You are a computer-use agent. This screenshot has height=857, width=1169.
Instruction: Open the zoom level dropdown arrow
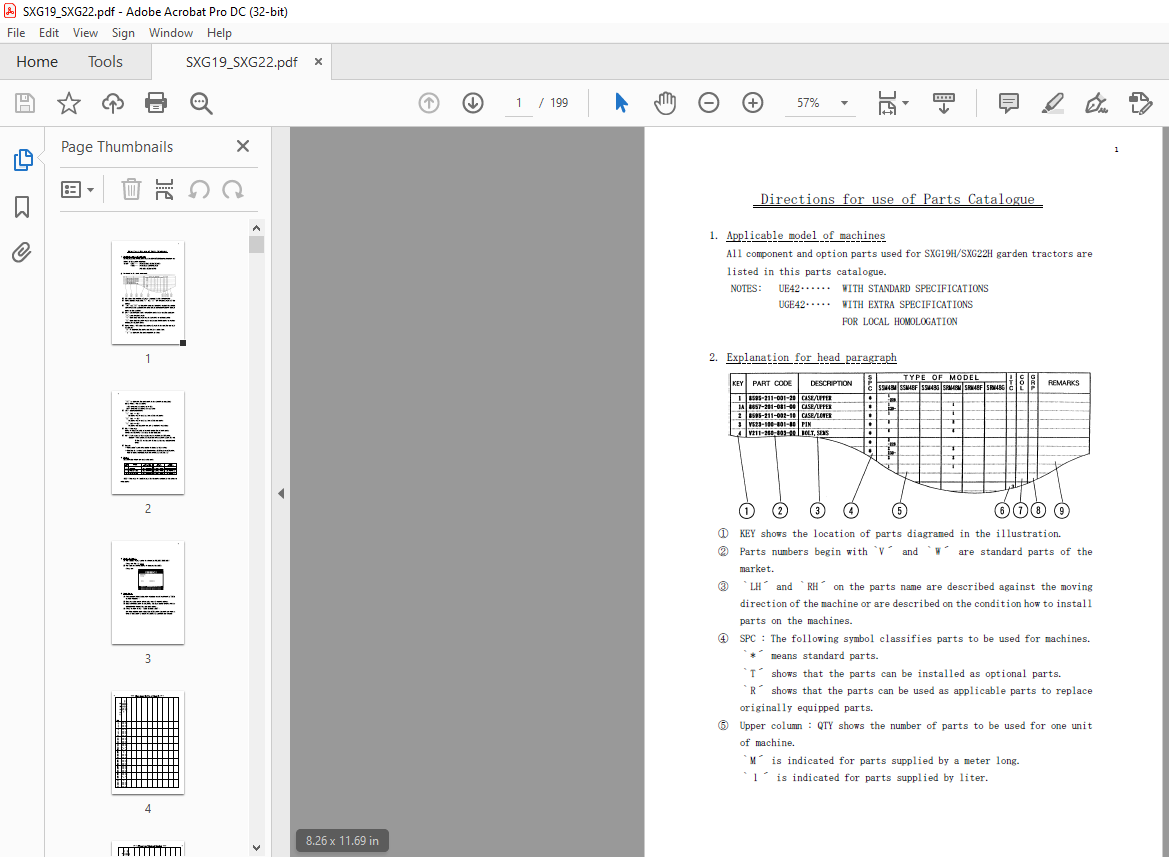coord(844,103)
